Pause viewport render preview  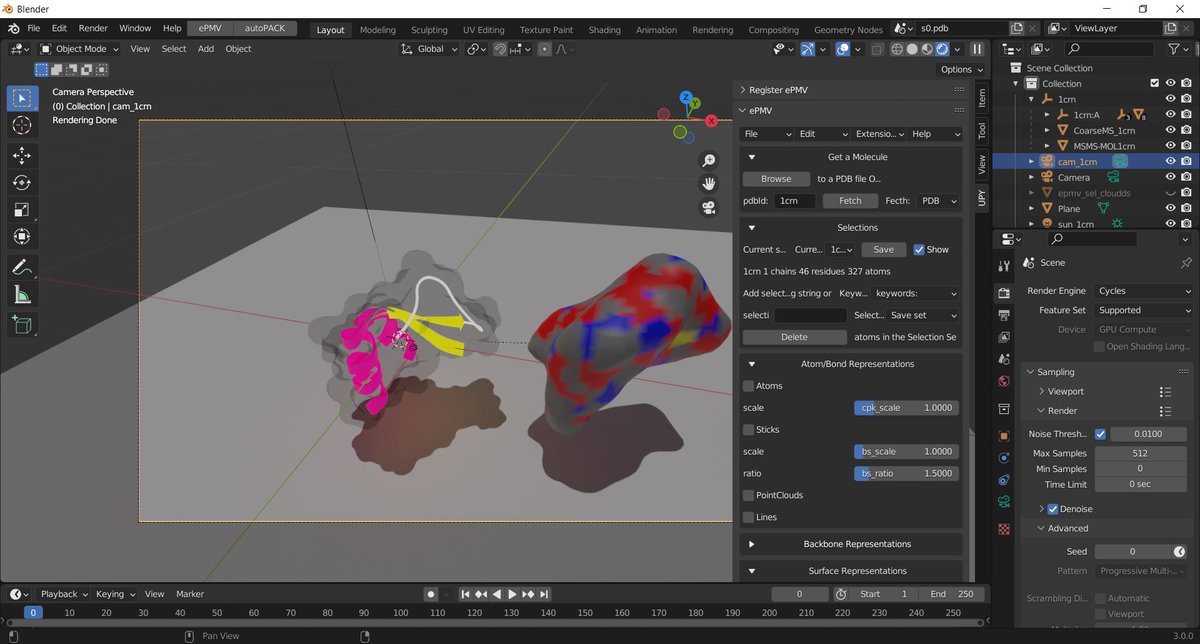click(977, 49)
